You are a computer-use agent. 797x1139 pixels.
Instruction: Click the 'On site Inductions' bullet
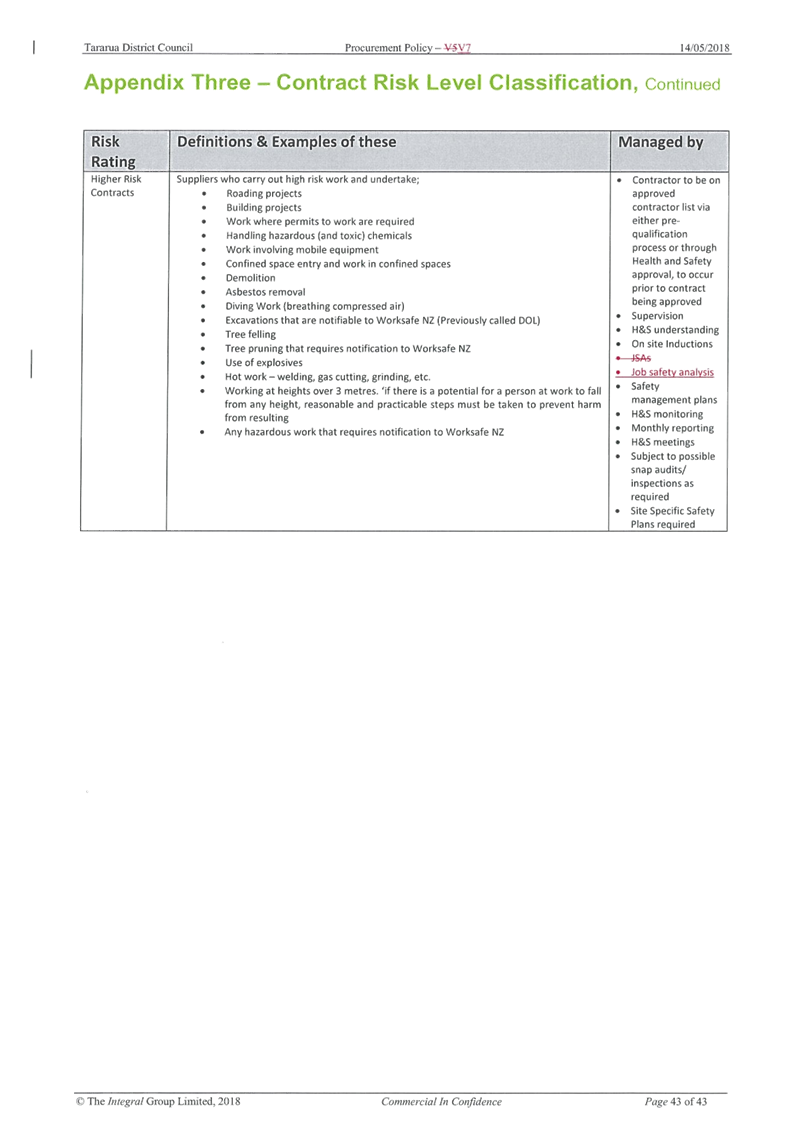tap(672, 344)
